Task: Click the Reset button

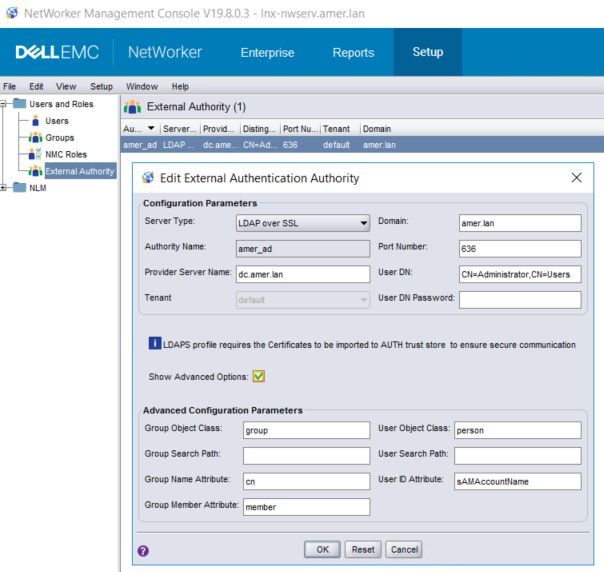Action: tap(363, 549)
